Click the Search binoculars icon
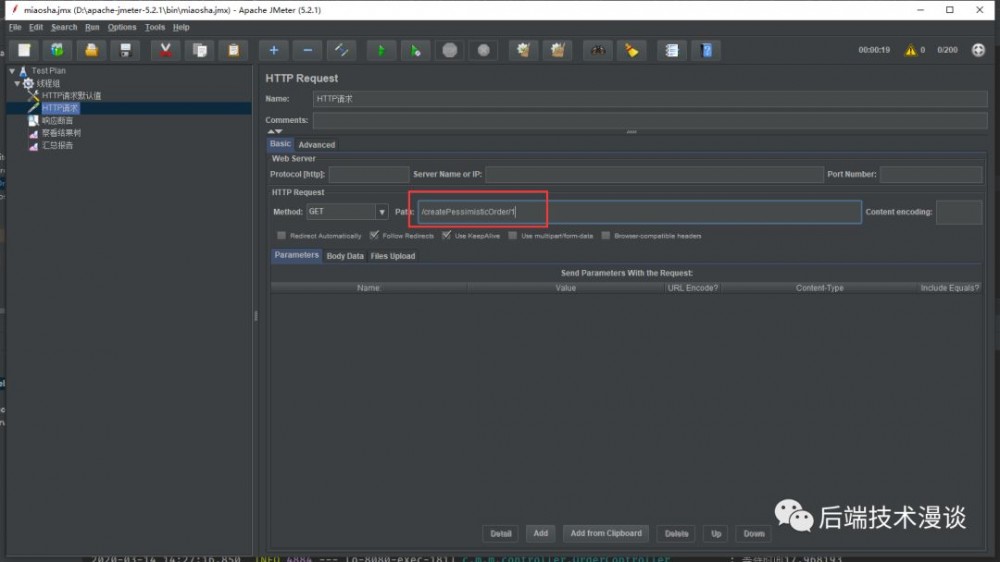The width and height of the screenshot is (1000, 562). point(597,50)
